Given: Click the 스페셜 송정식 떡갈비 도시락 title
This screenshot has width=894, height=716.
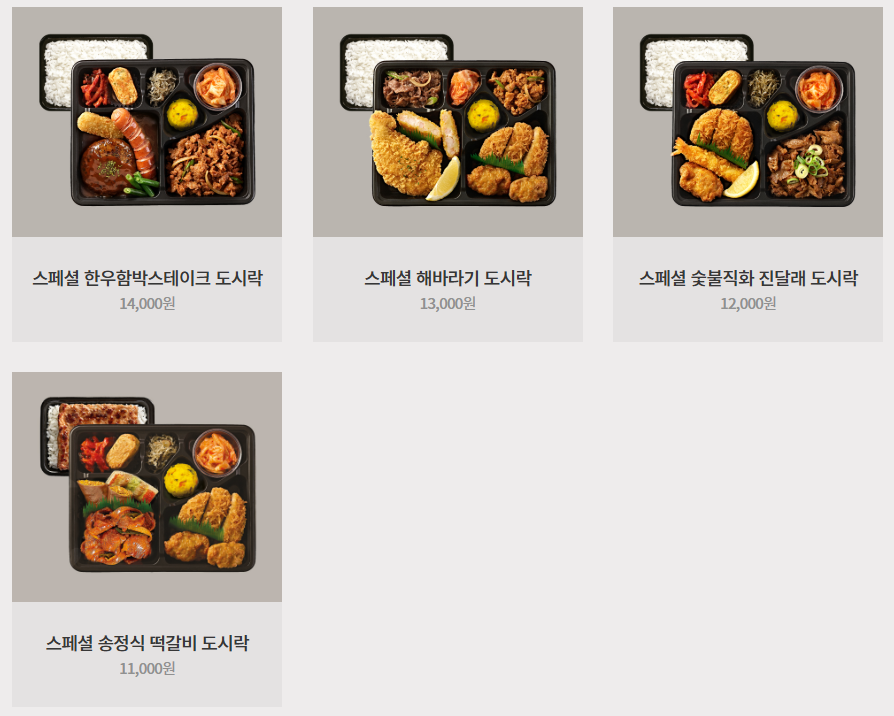Looking at the screenshot, I should point(147,643).
